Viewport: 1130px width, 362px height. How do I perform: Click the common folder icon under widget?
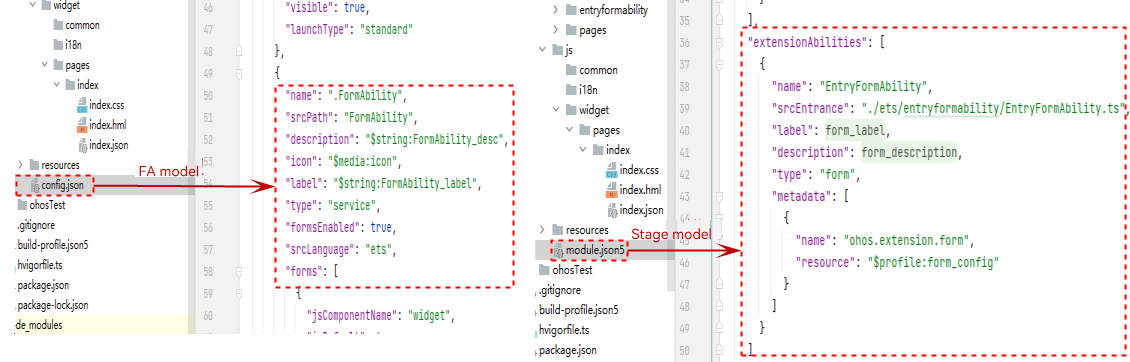(58, 25)
